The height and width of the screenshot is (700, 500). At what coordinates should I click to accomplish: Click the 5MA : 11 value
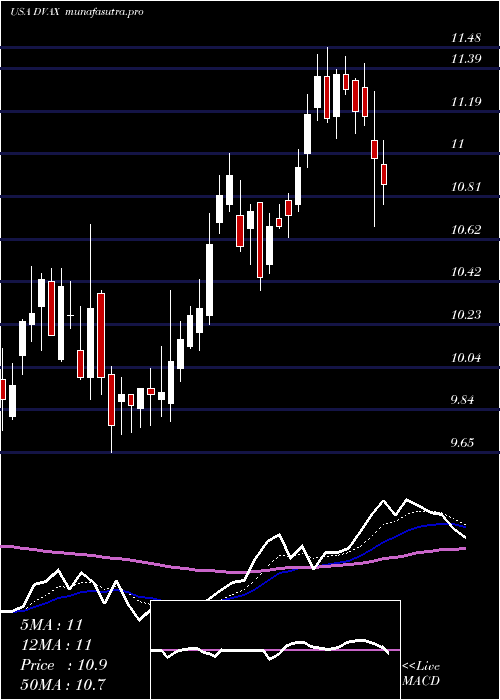(52, 625)
